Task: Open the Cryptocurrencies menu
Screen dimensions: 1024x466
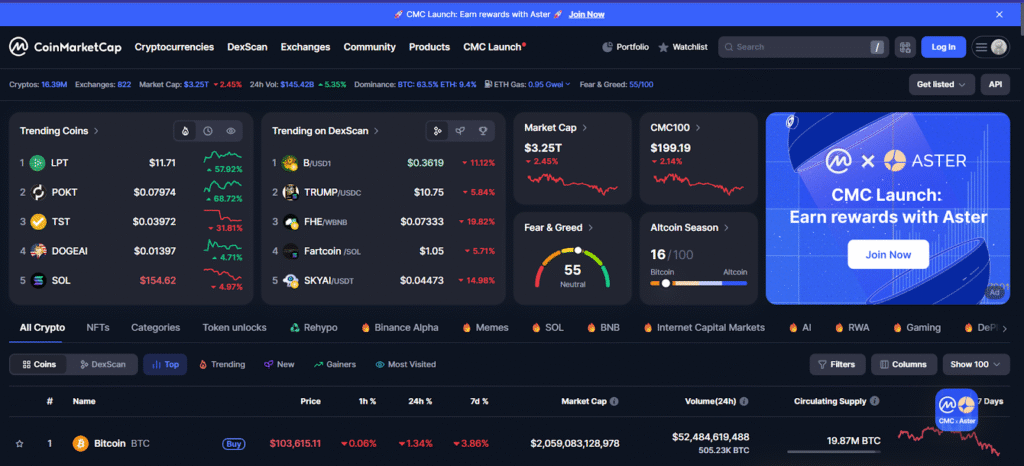Action: tap(174, 47)
